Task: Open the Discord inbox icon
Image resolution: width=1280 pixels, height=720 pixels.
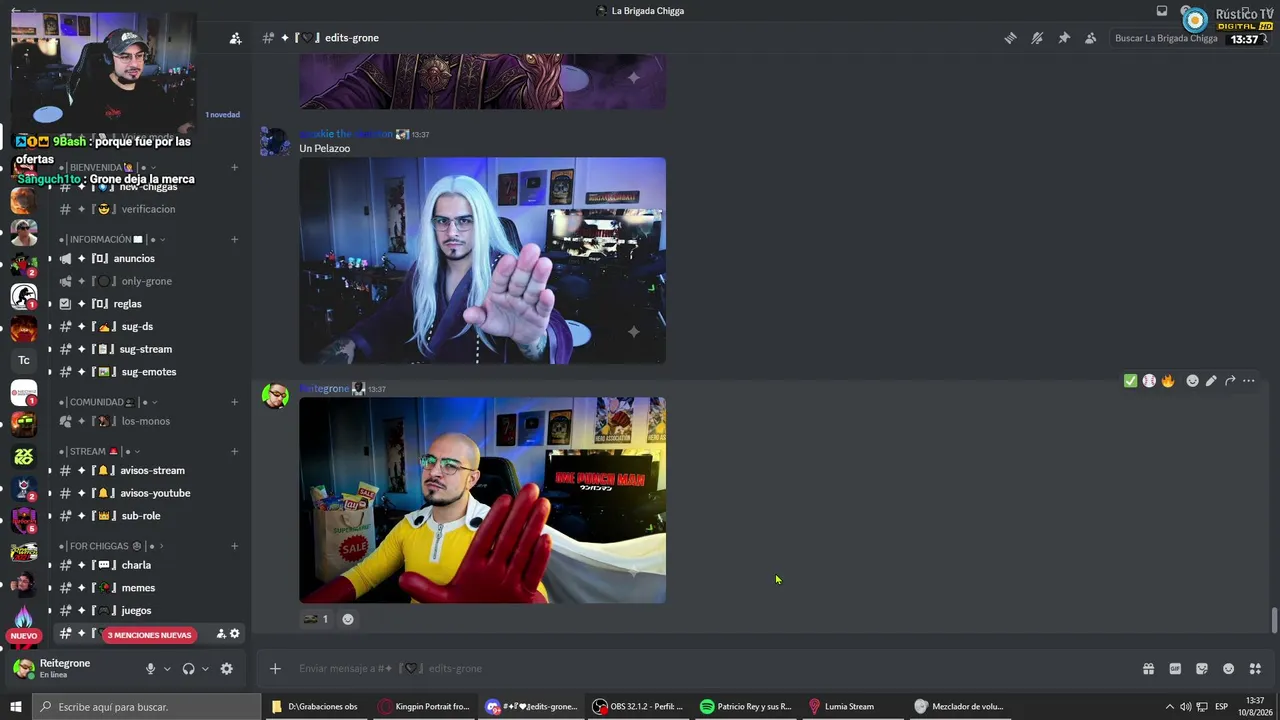Action: coord(1162,11)
